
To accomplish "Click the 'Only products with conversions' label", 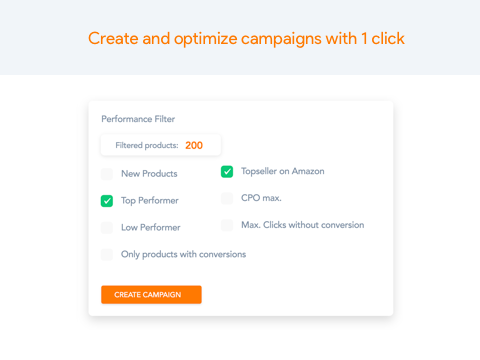I will (x=183, y=254).
